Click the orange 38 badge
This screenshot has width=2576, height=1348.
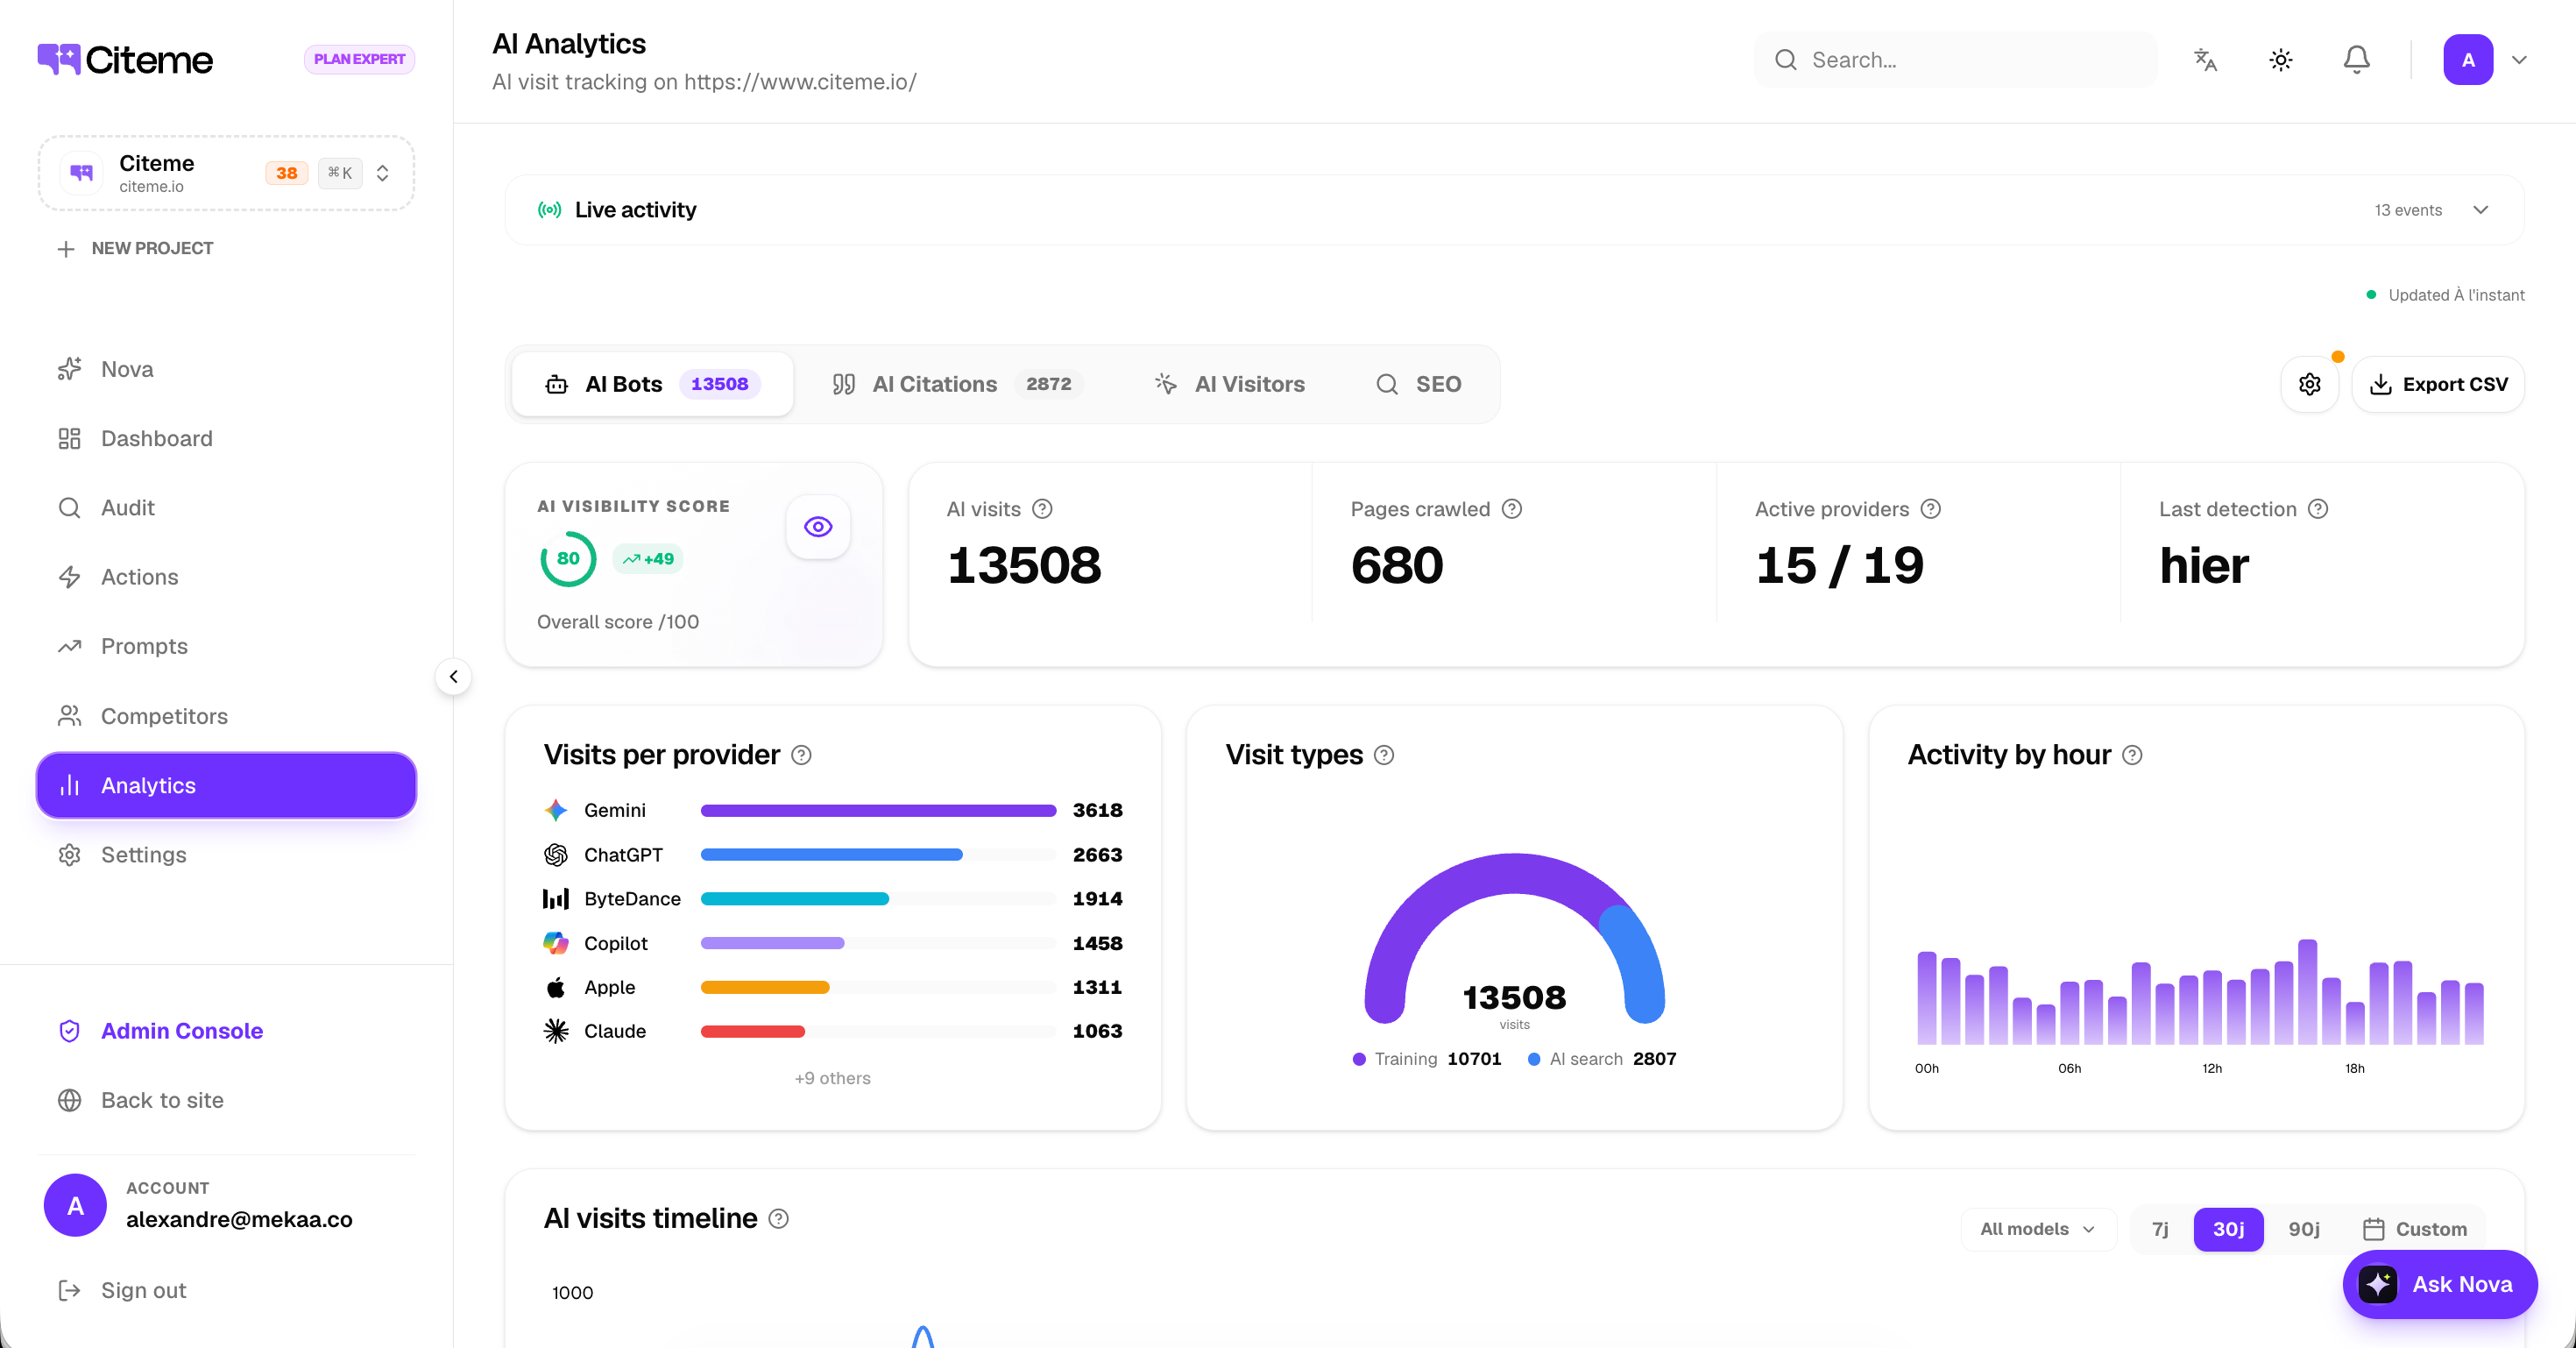tap(286, 173)
